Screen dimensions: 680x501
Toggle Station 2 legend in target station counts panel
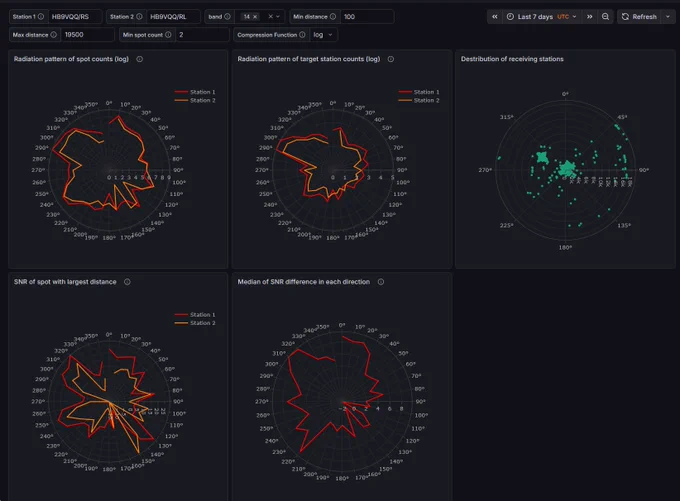418,100
